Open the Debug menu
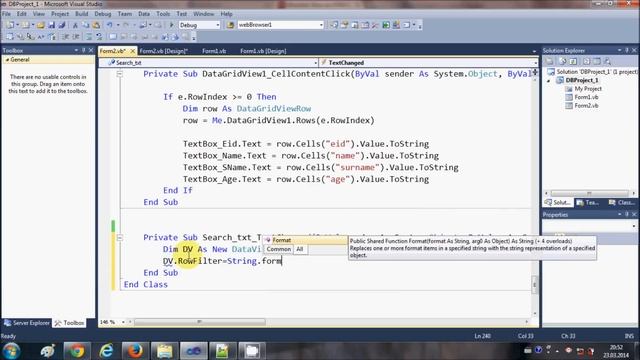 (103, 13)
